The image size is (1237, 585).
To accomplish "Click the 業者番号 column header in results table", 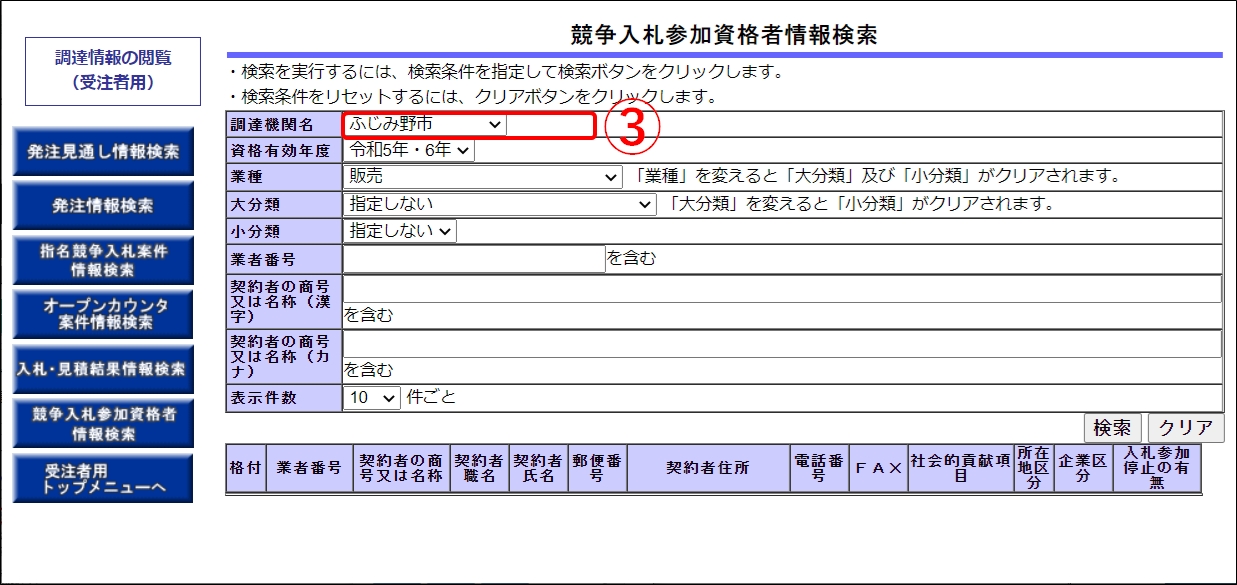I will (309, 468).
